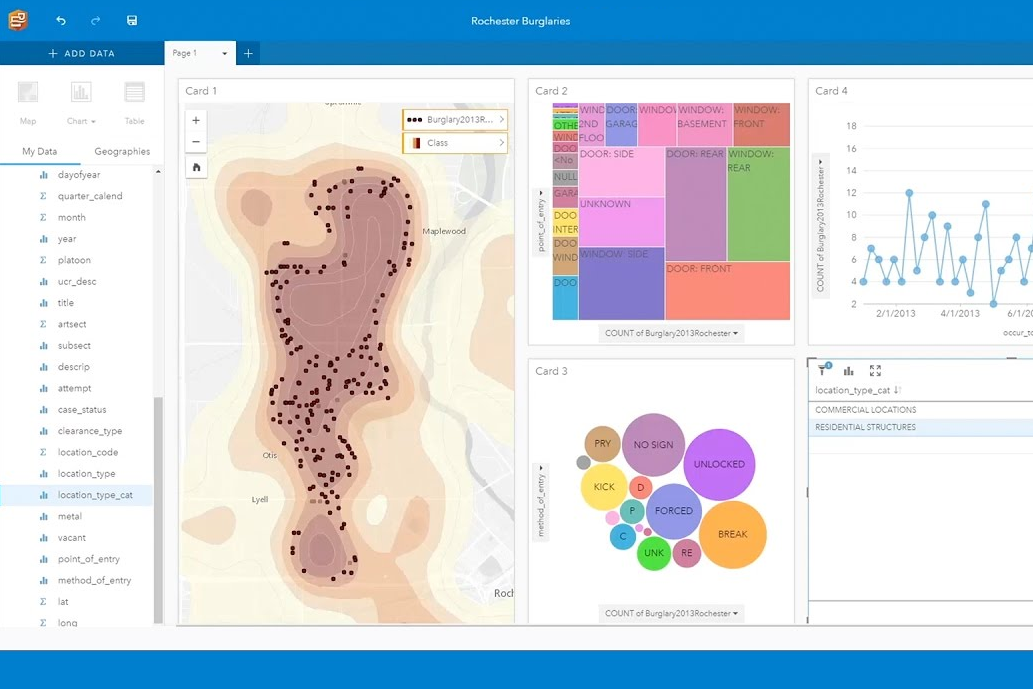Toggle sort on location_type_cat column
Image resolution: width=1033 pixels, height=689 pixels.
(897, 390)
